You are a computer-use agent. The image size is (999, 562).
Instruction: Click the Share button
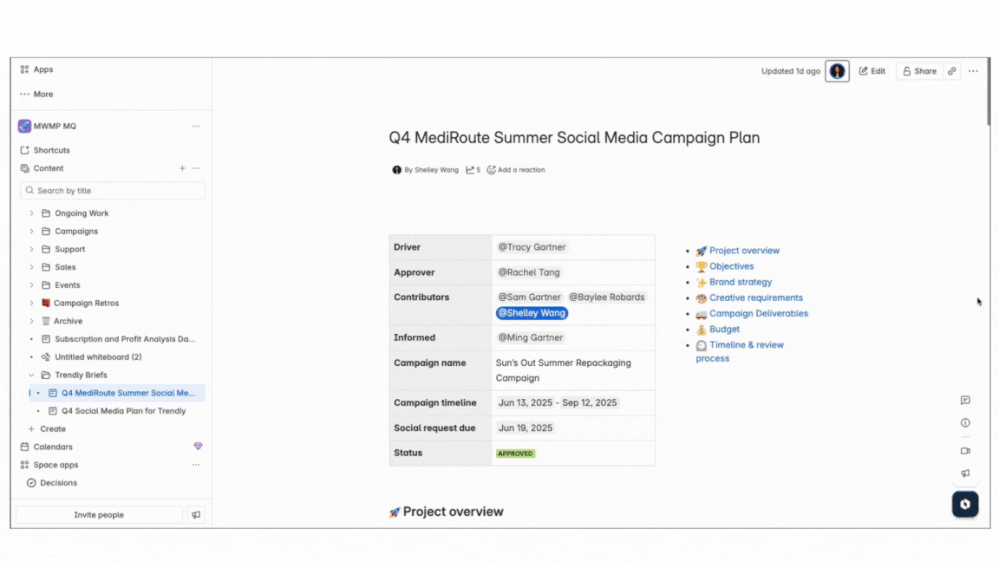919,71
